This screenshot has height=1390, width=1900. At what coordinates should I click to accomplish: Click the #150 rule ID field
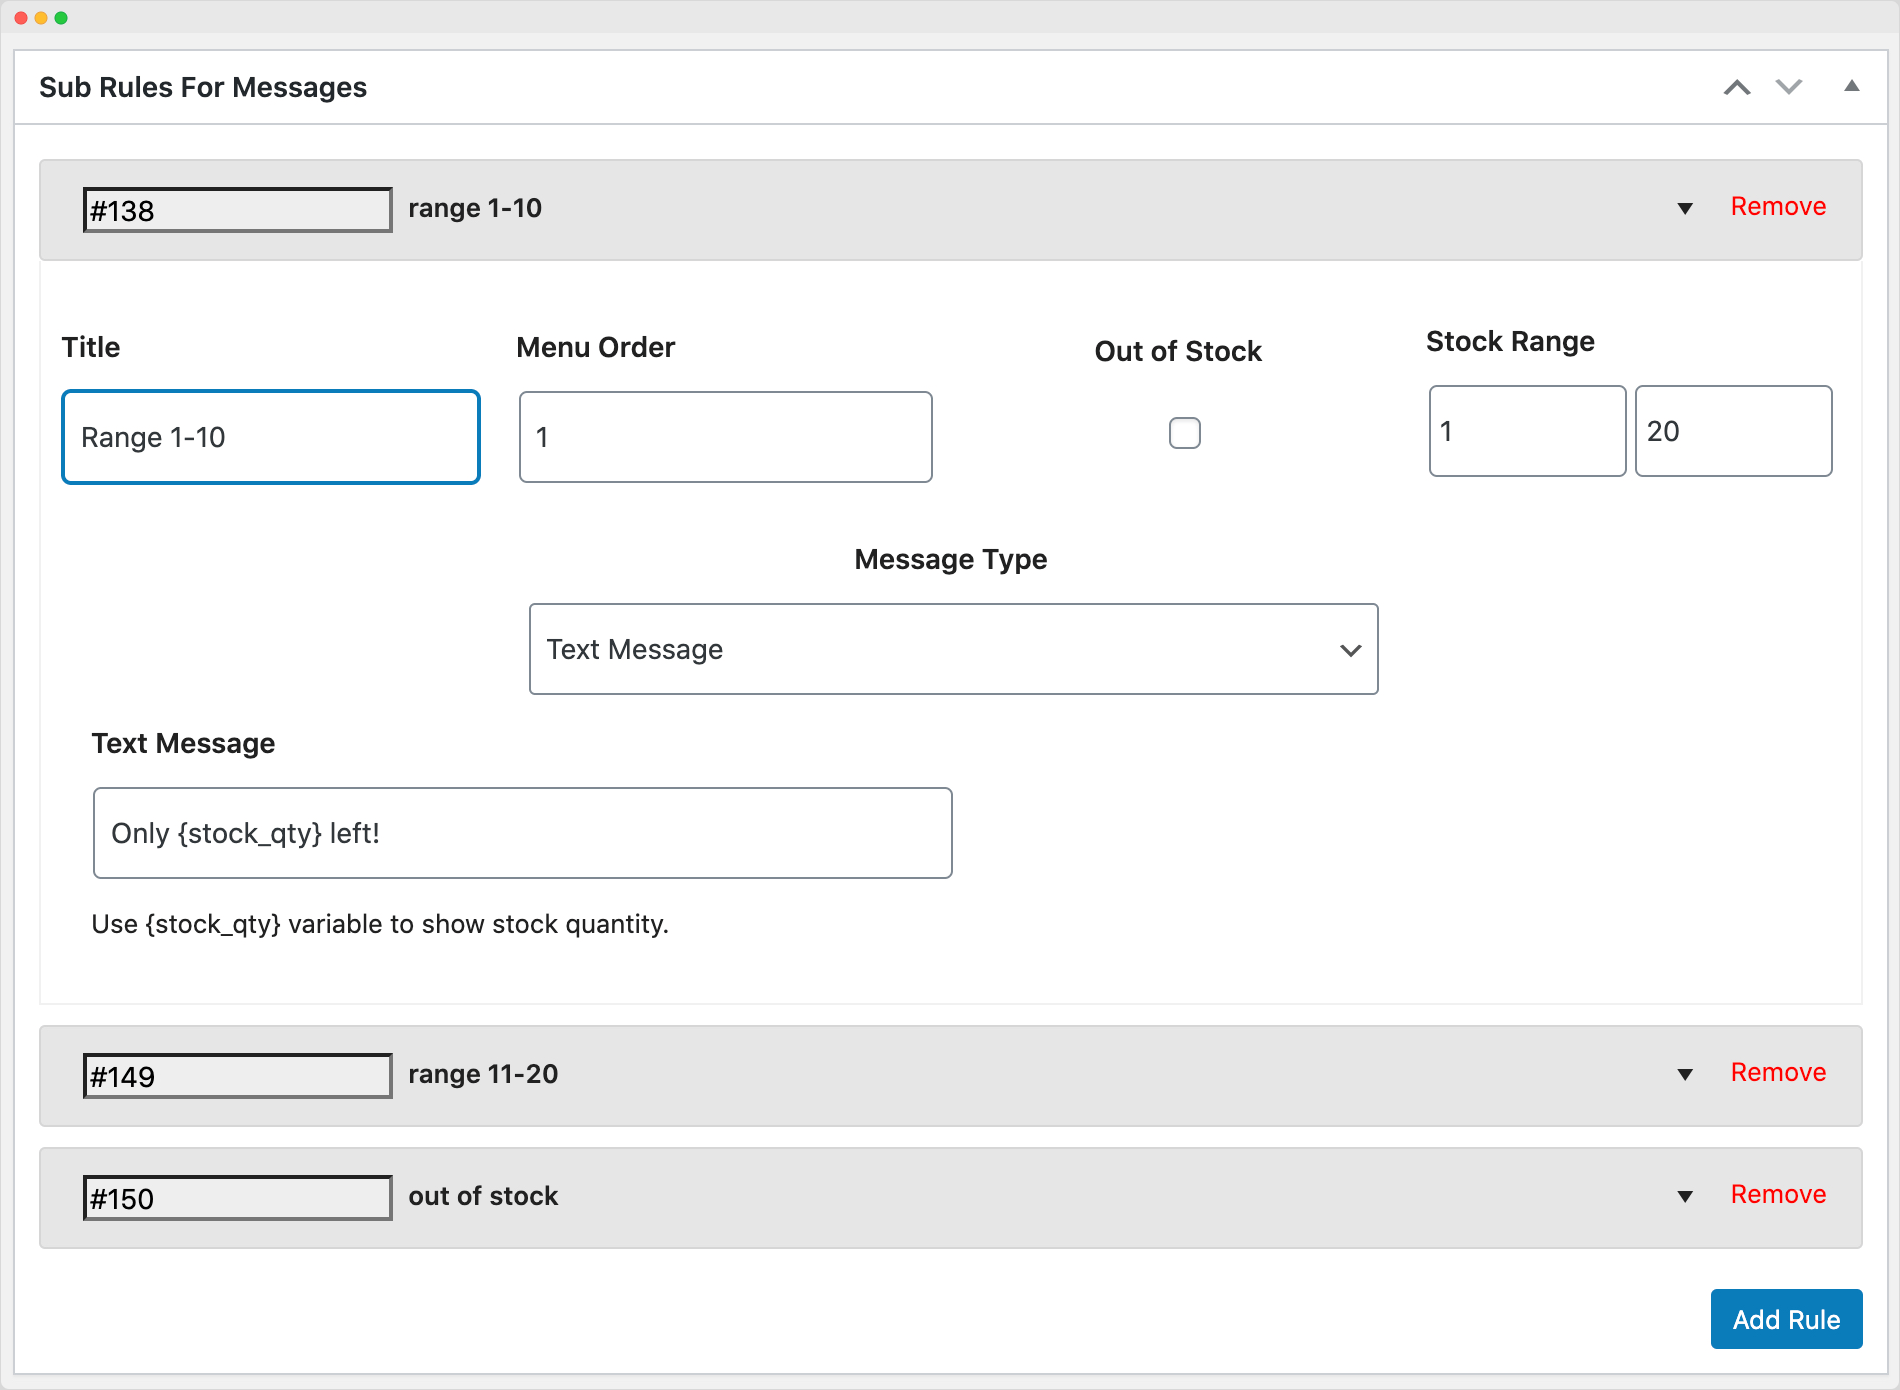click(x=237, y=1197)
